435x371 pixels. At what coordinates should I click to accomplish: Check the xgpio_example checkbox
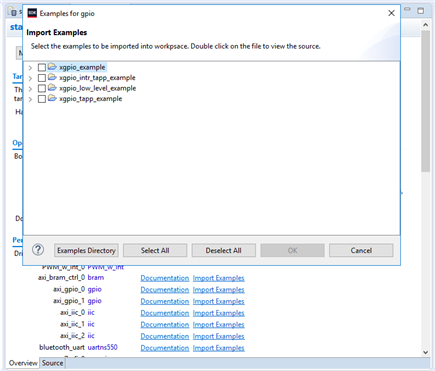click(x=42, y=67)
